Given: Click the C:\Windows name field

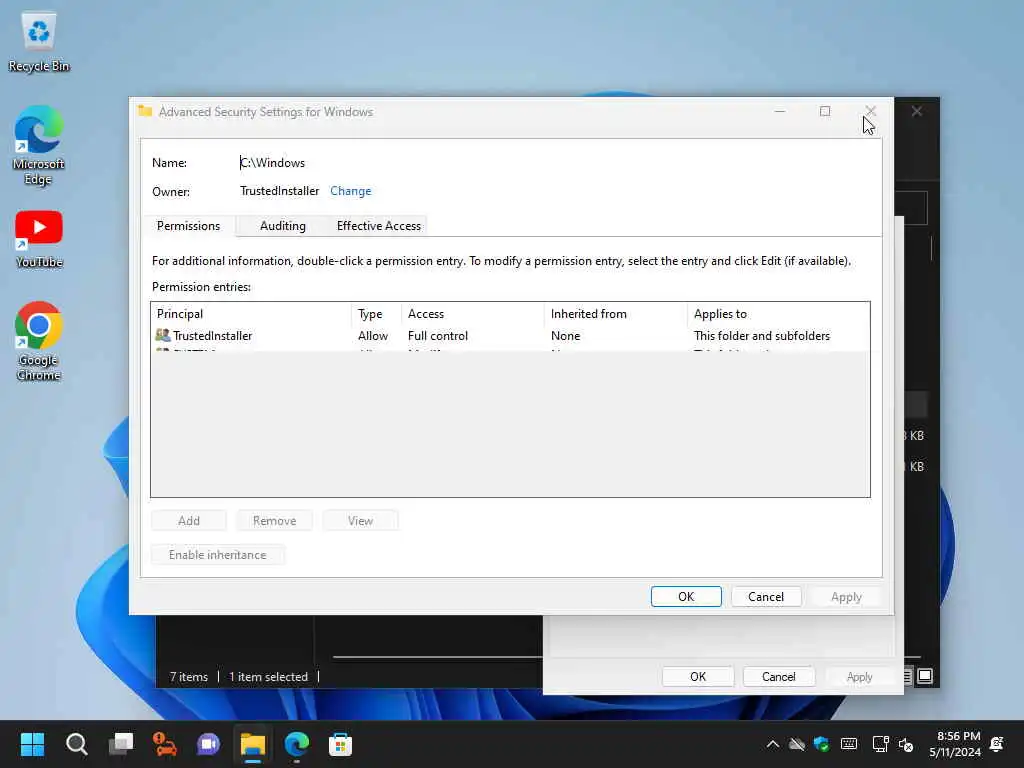Looking at the screenshot, I should click(272, 163).
